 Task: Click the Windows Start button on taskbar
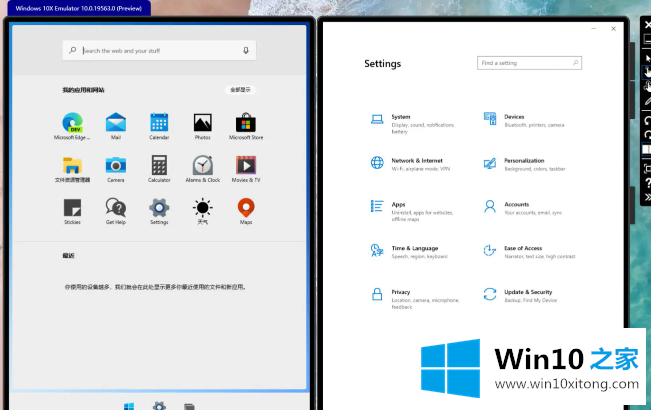point(129,406)
